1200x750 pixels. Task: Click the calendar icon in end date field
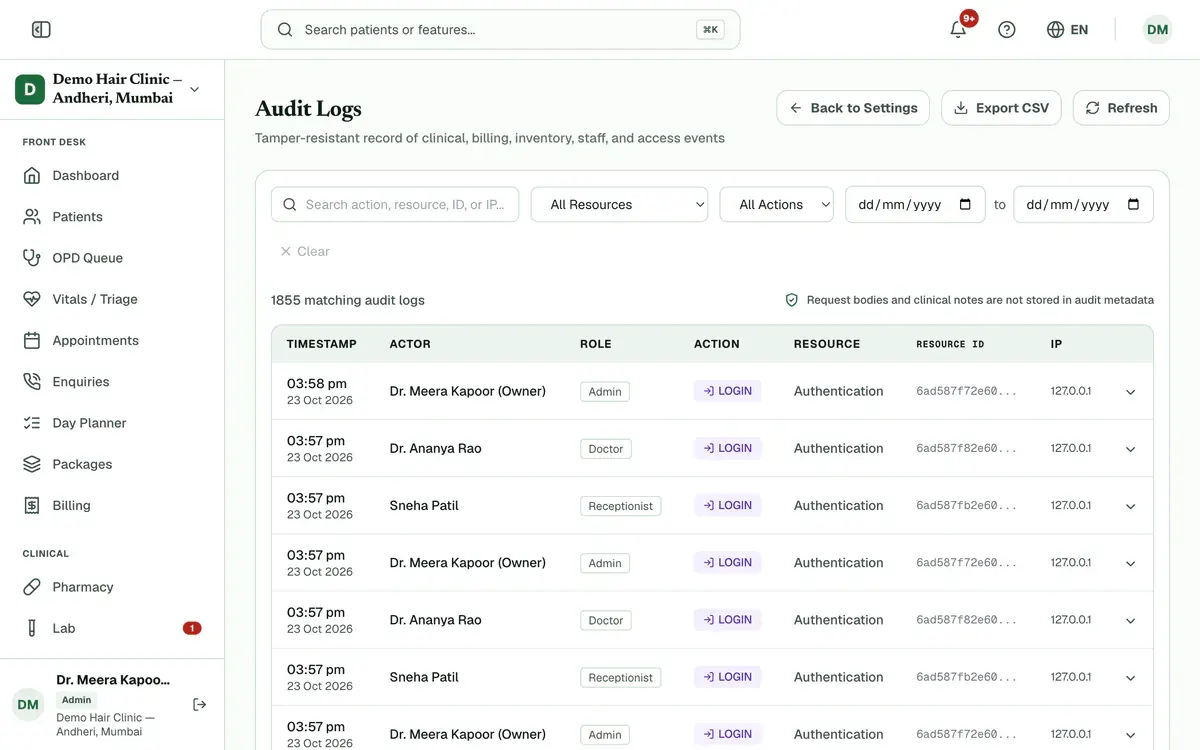pyautogui.click(x=1133, y=204)
